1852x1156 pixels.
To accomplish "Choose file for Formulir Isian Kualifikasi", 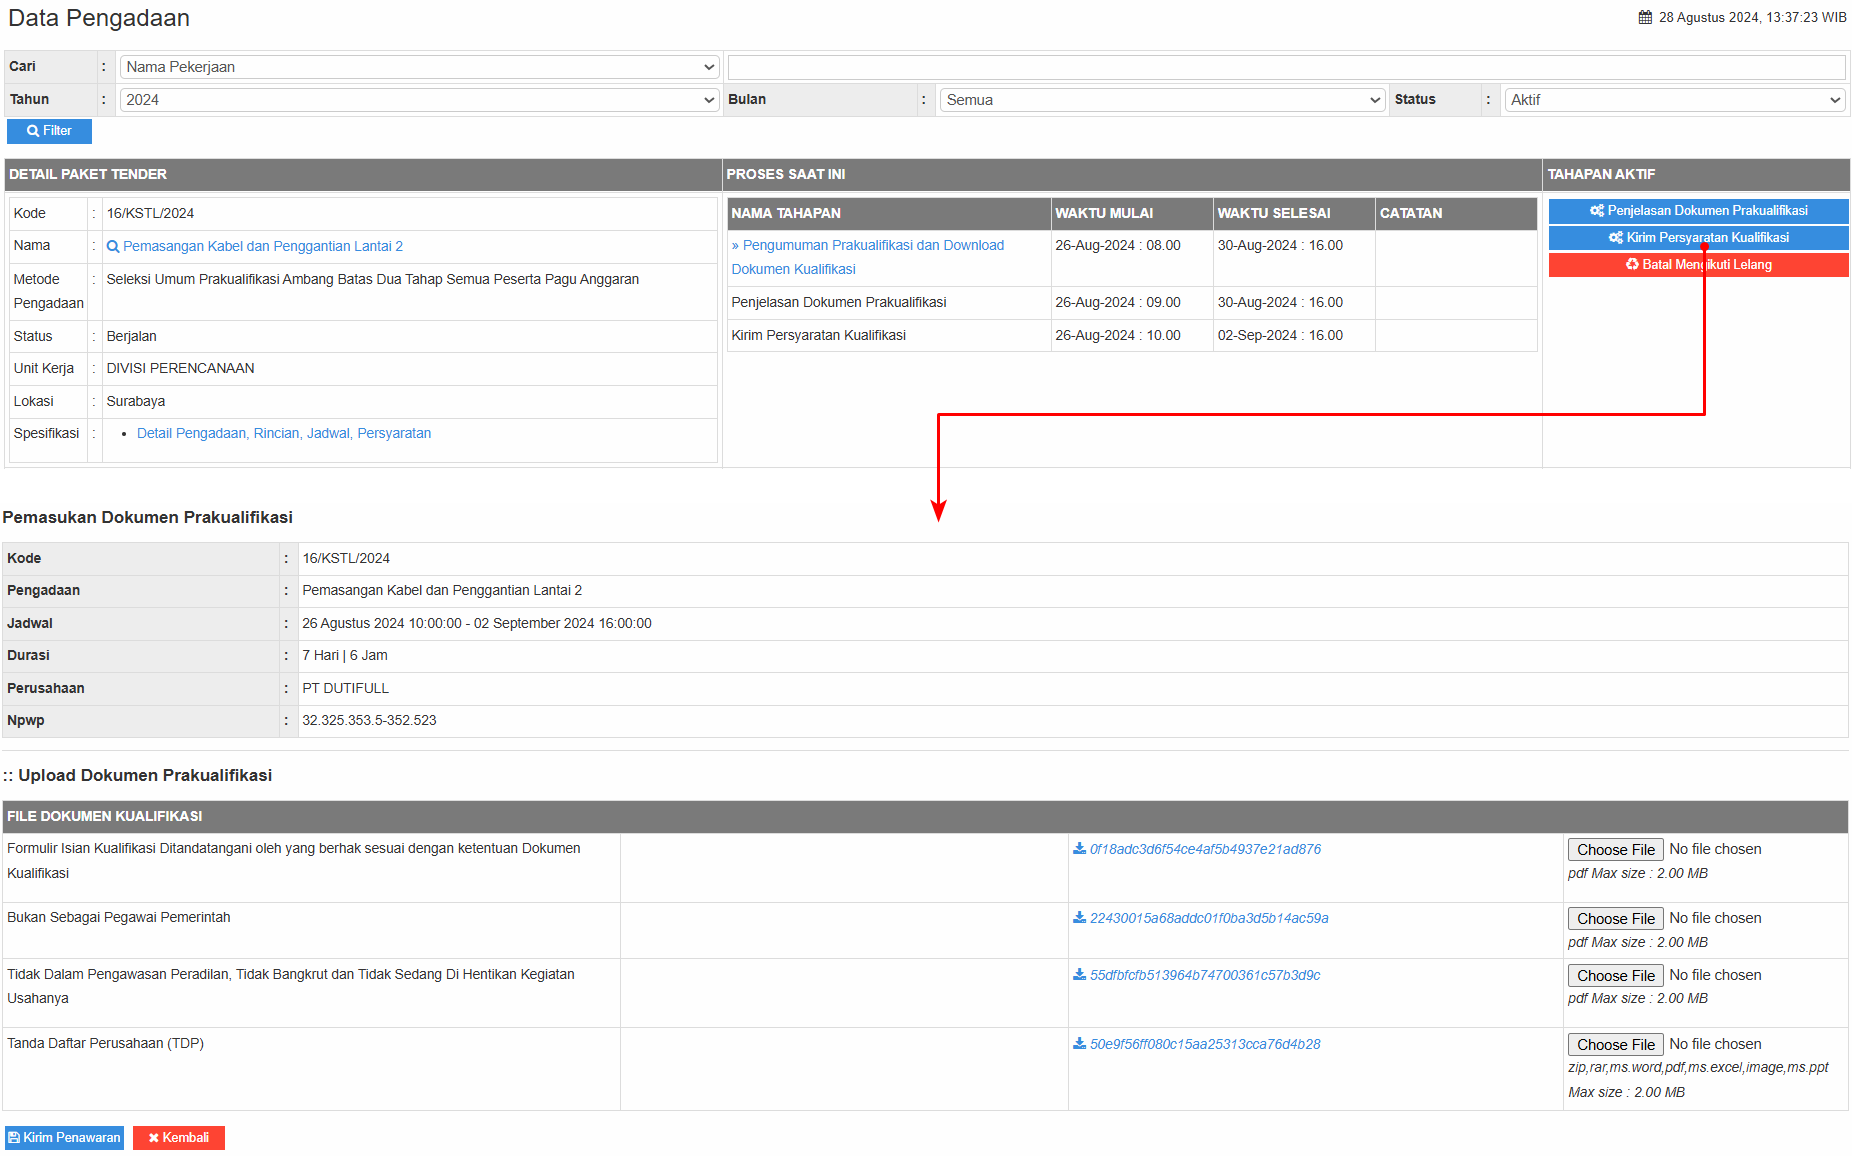I will 1615,850.
